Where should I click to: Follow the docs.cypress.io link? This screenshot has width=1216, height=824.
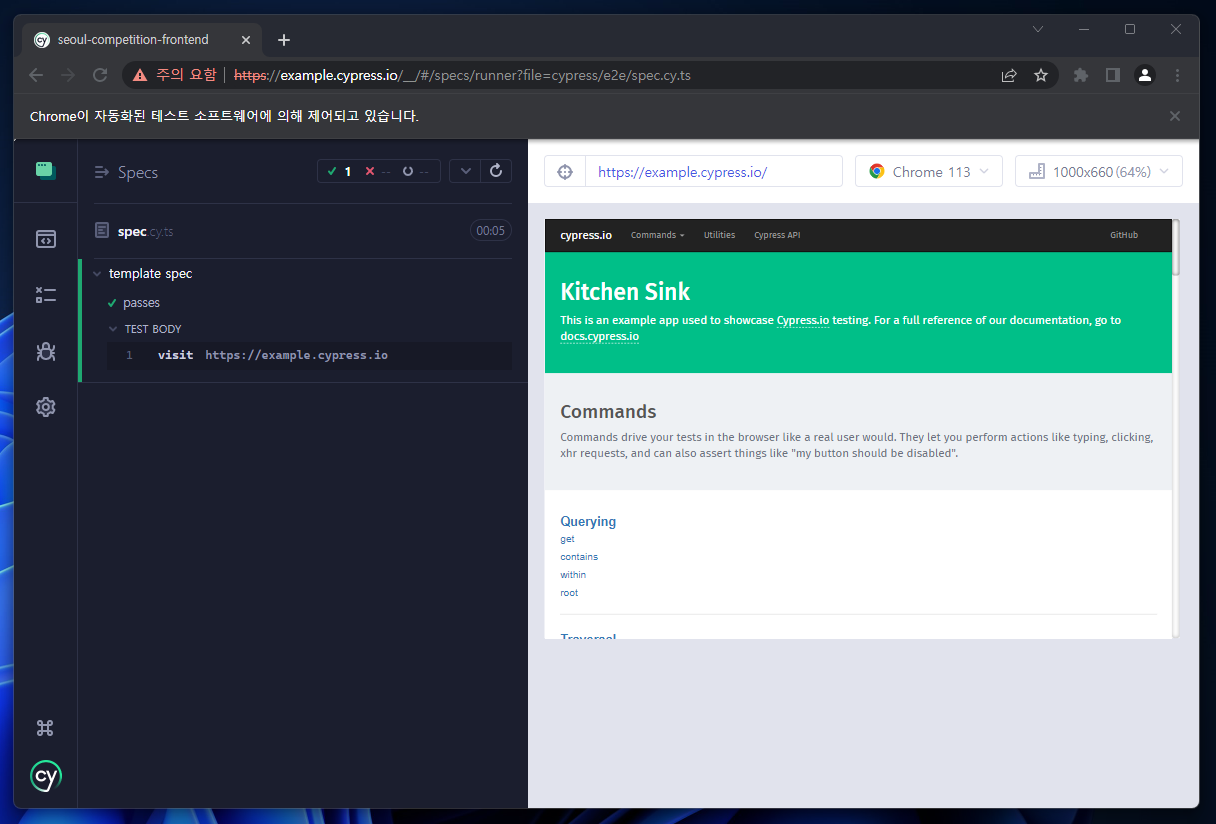pyautogui.click(x=600, y=336)
